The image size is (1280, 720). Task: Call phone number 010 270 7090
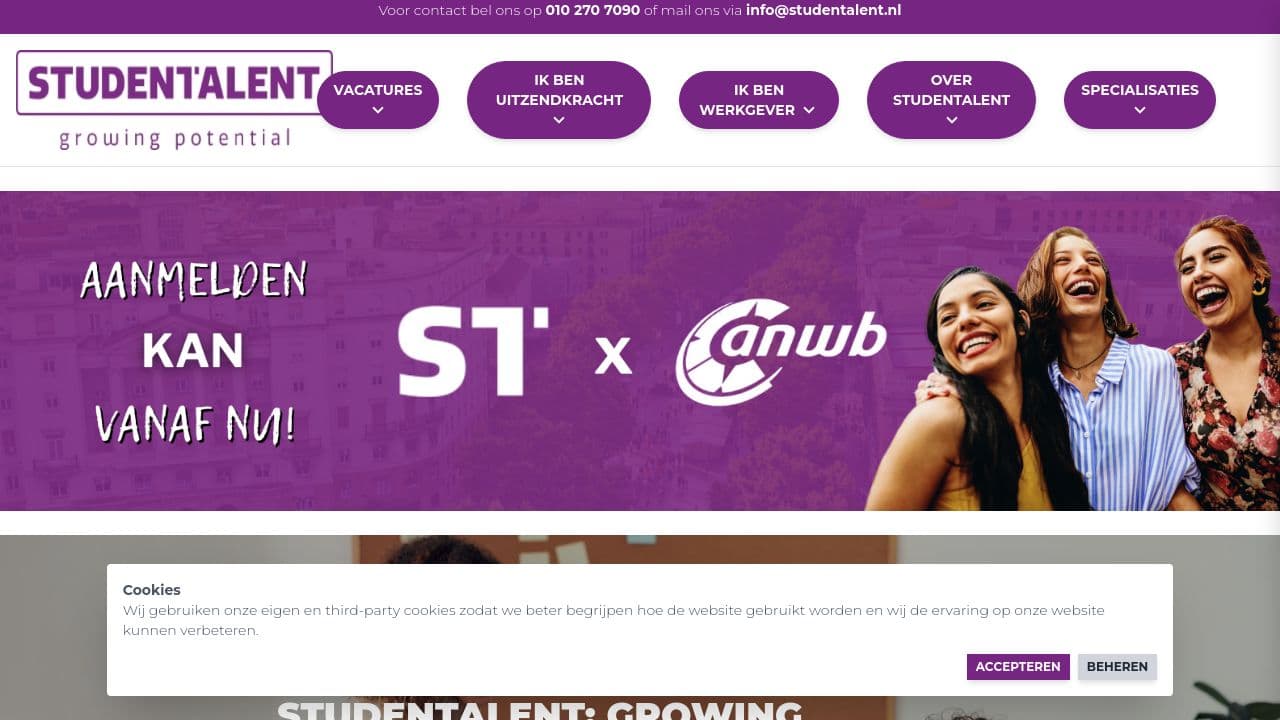pyautogui.click(x=593, y=10)
